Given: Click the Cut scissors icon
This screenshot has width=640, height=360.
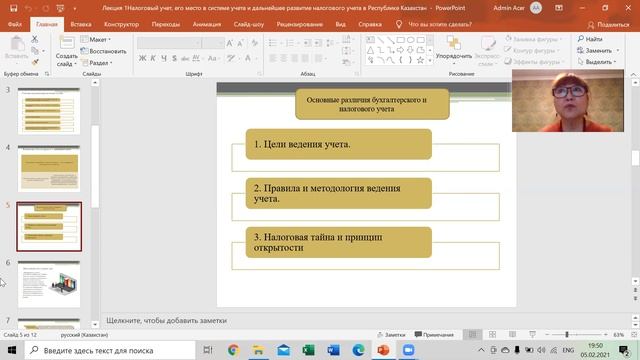Looking at the screenshot, I should click(x=35, y=39).
